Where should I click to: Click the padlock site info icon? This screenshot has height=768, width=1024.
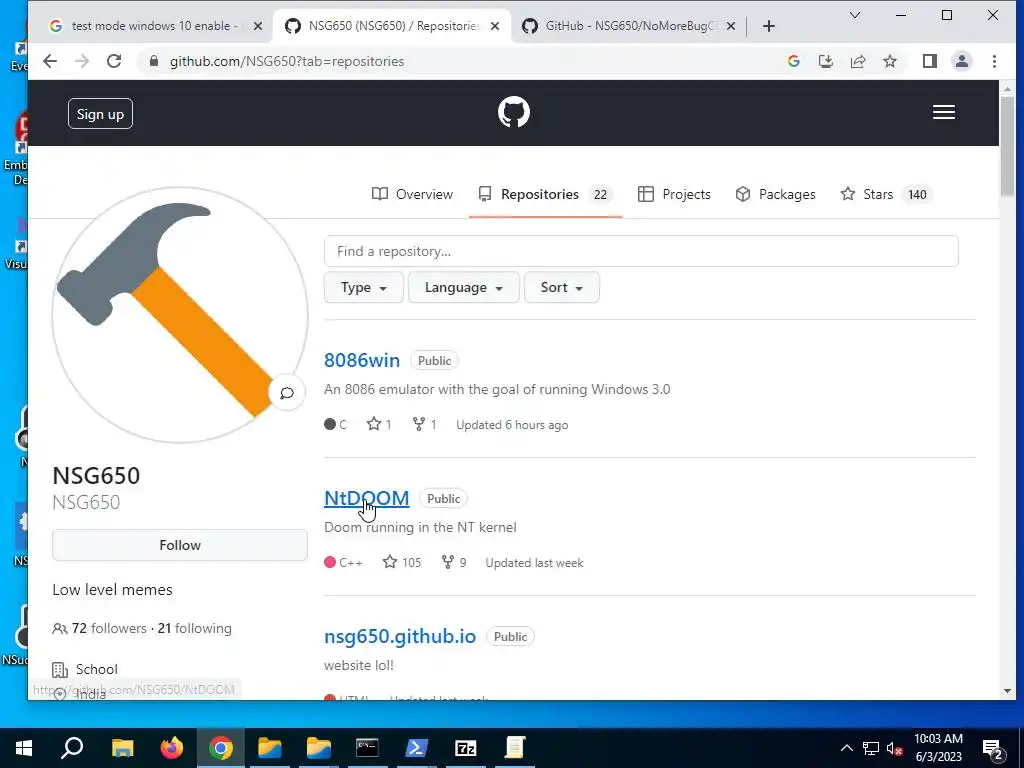(153, 61)
